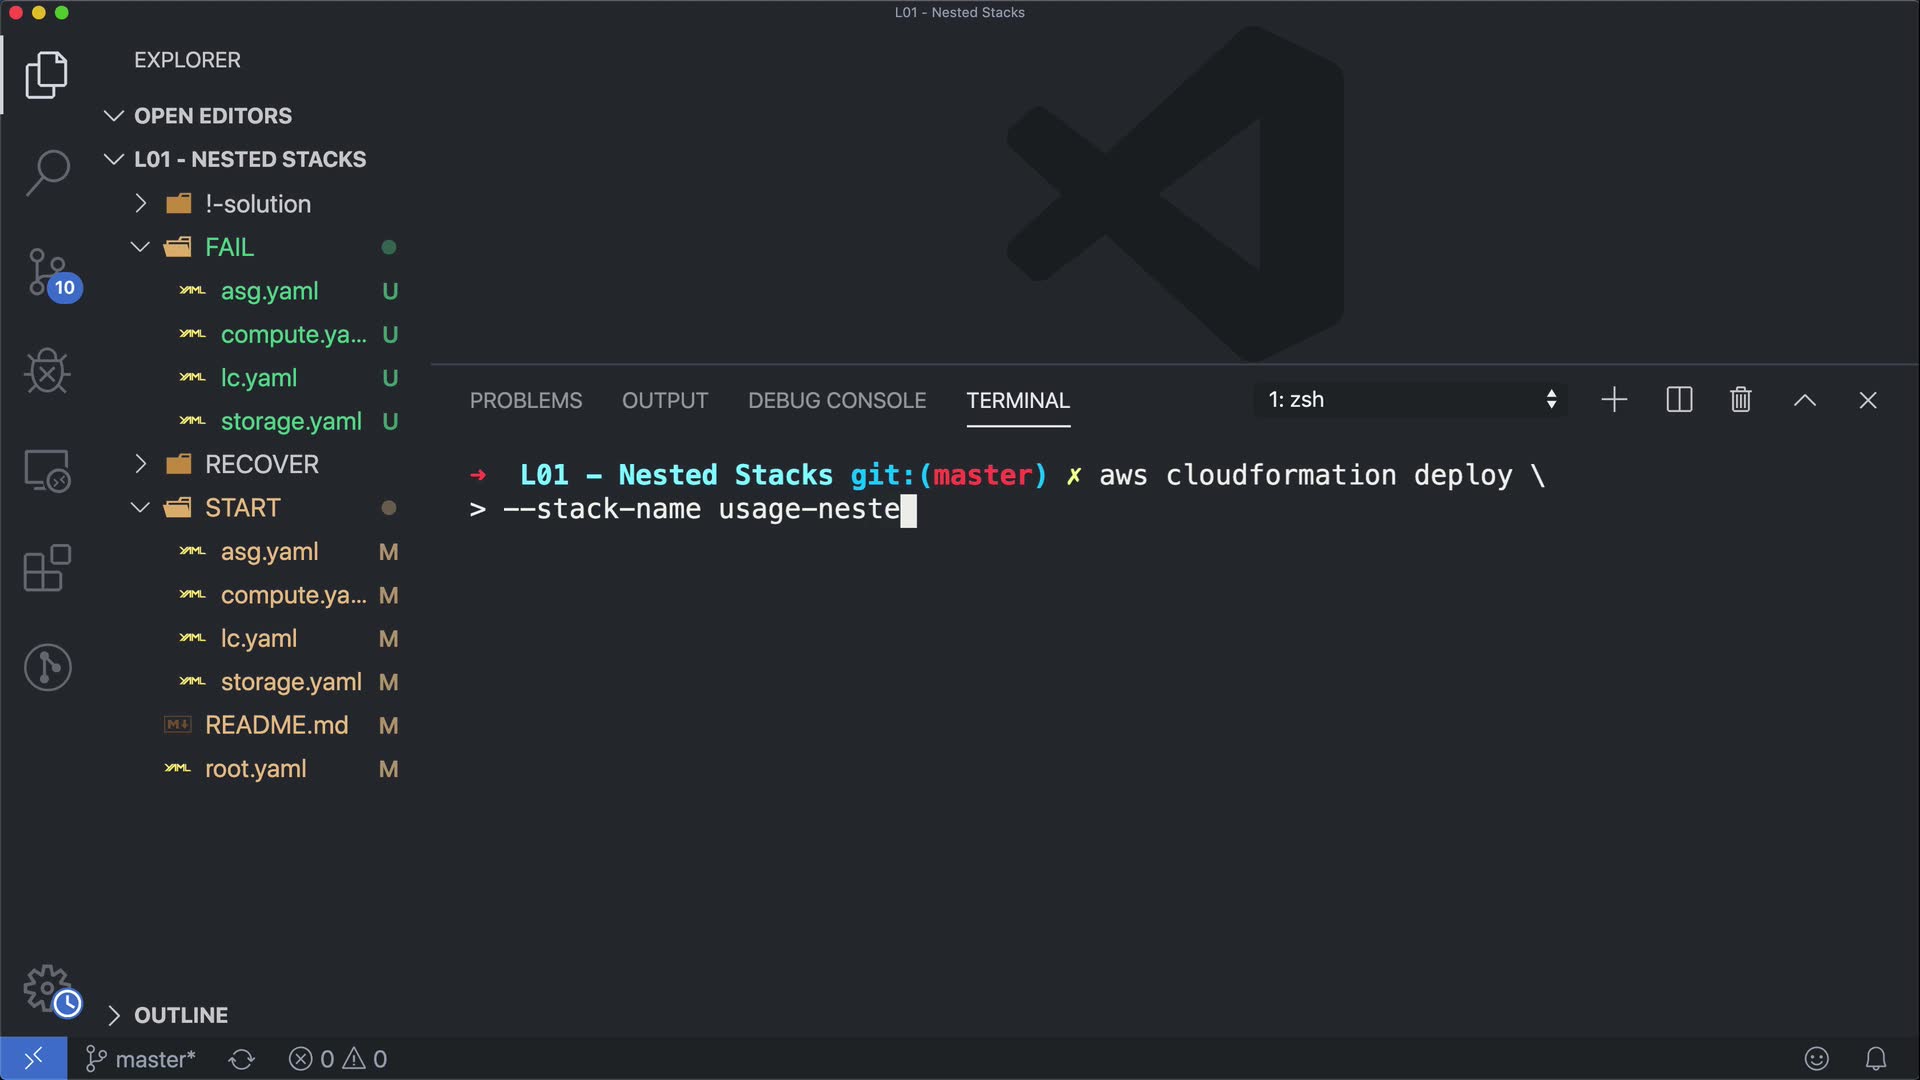Open the zsh terminal selector dropdown
Screen dimensions: 1920x1080
(1412, 400)
